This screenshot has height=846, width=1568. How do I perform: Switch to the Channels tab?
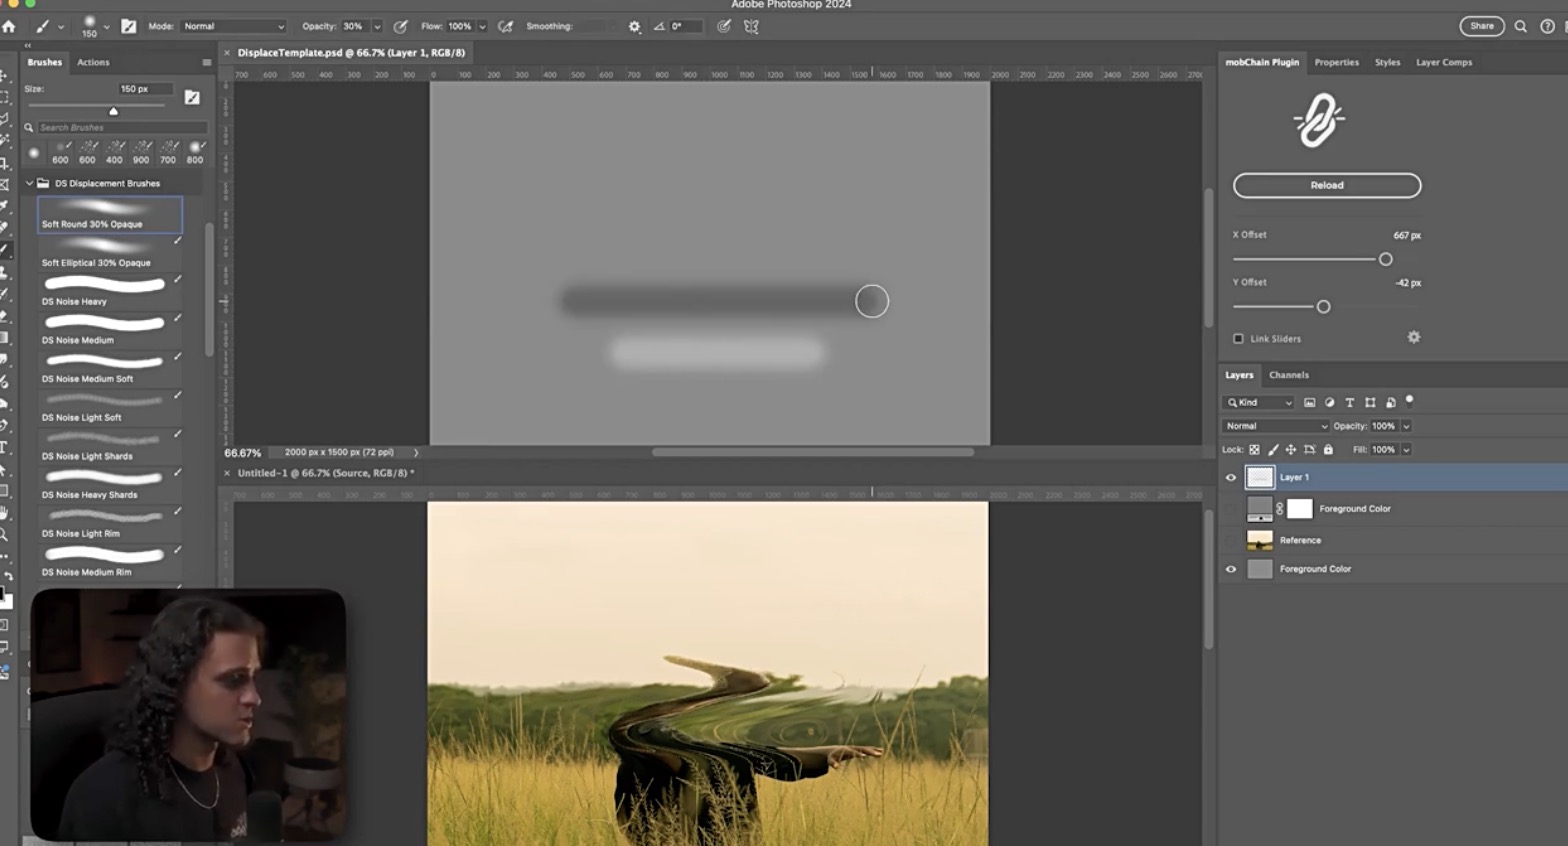tap(1288, 375)
